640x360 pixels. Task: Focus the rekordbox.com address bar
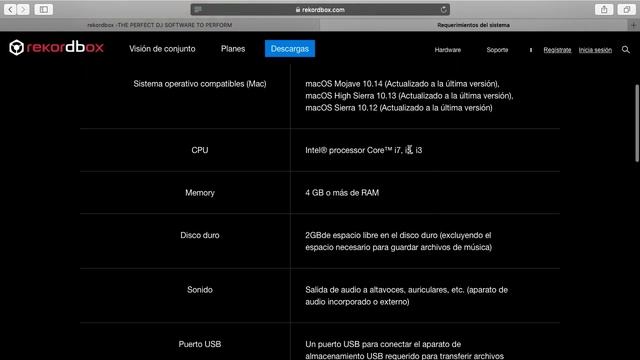[320, 9]
